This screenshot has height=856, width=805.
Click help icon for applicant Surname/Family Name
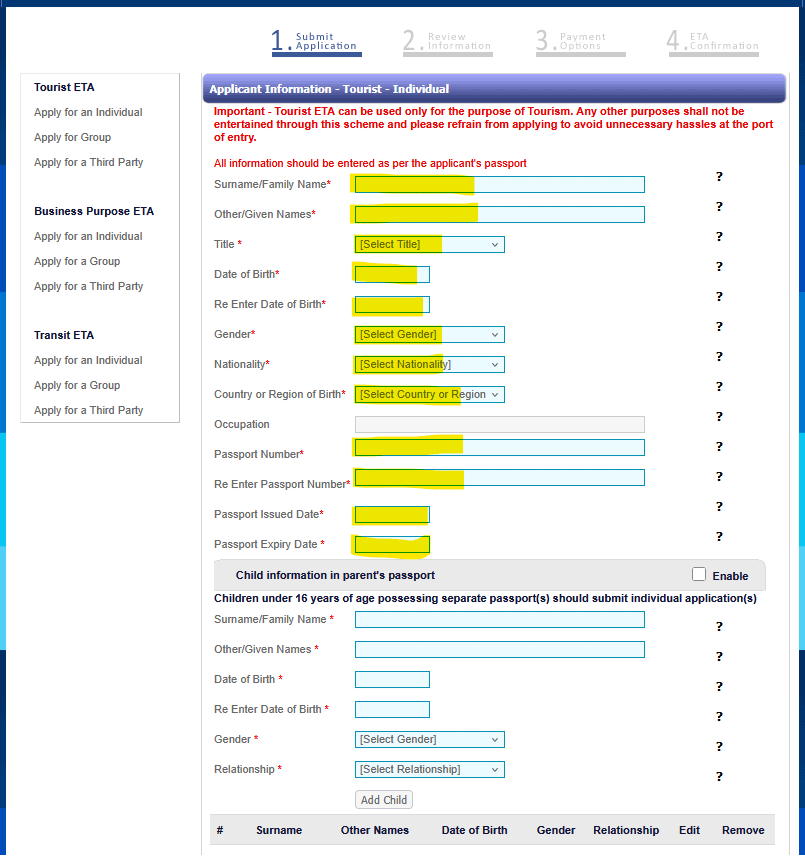719,176
